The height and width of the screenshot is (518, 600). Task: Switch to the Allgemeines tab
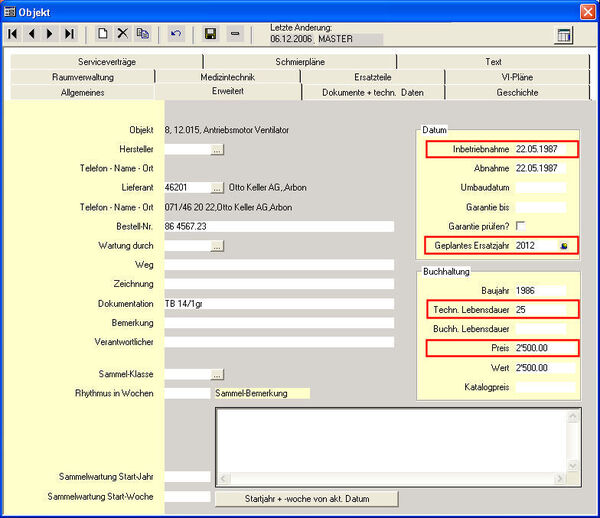82,92
